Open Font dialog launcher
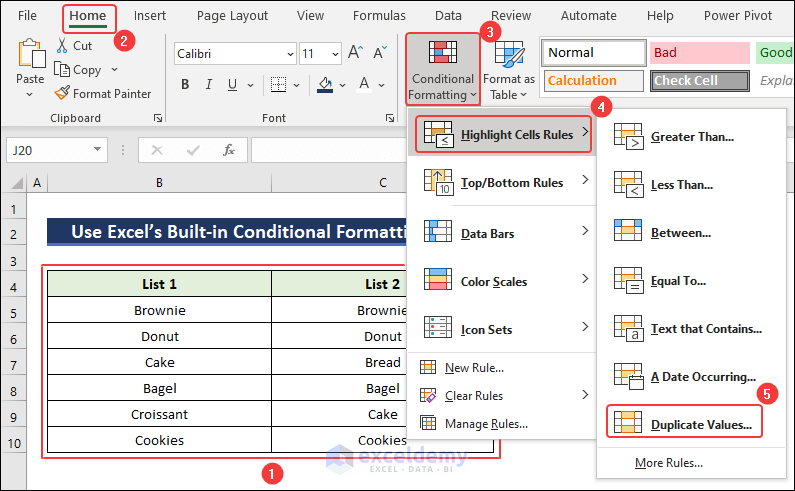This screenshot has height=491, width=795. point(390,118)
